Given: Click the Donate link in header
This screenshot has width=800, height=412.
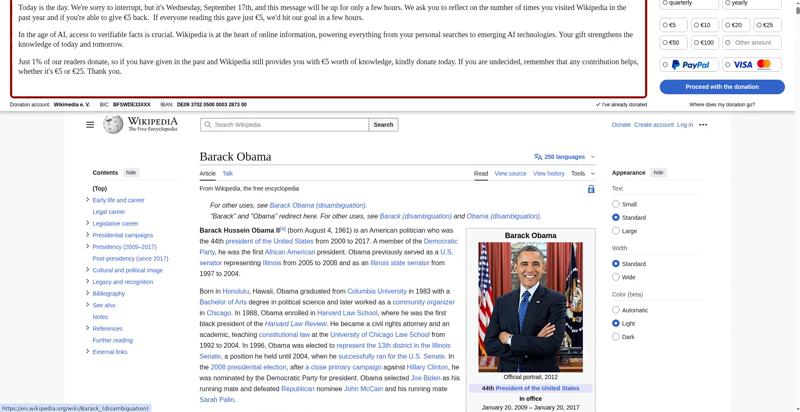Looking at the screenshot, I should pyautogui.click(x=621, y=125).
